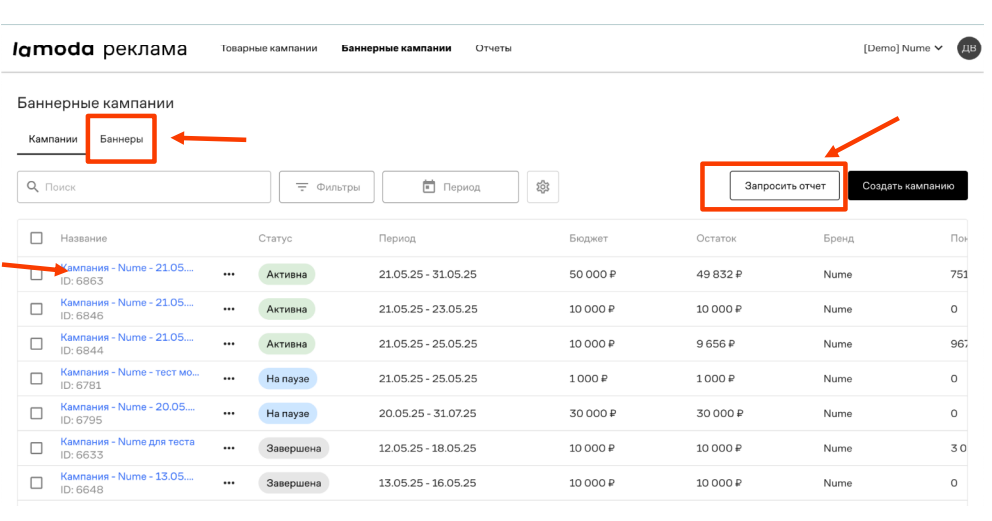
Task: Switch to the Баннеры tab
Action: (x=121, y=139)
